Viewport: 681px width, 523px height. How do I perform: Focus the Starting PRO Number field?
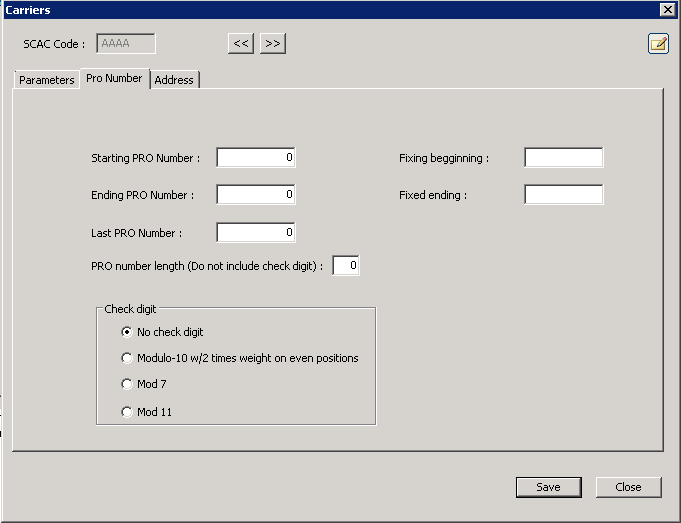[256, 158]
